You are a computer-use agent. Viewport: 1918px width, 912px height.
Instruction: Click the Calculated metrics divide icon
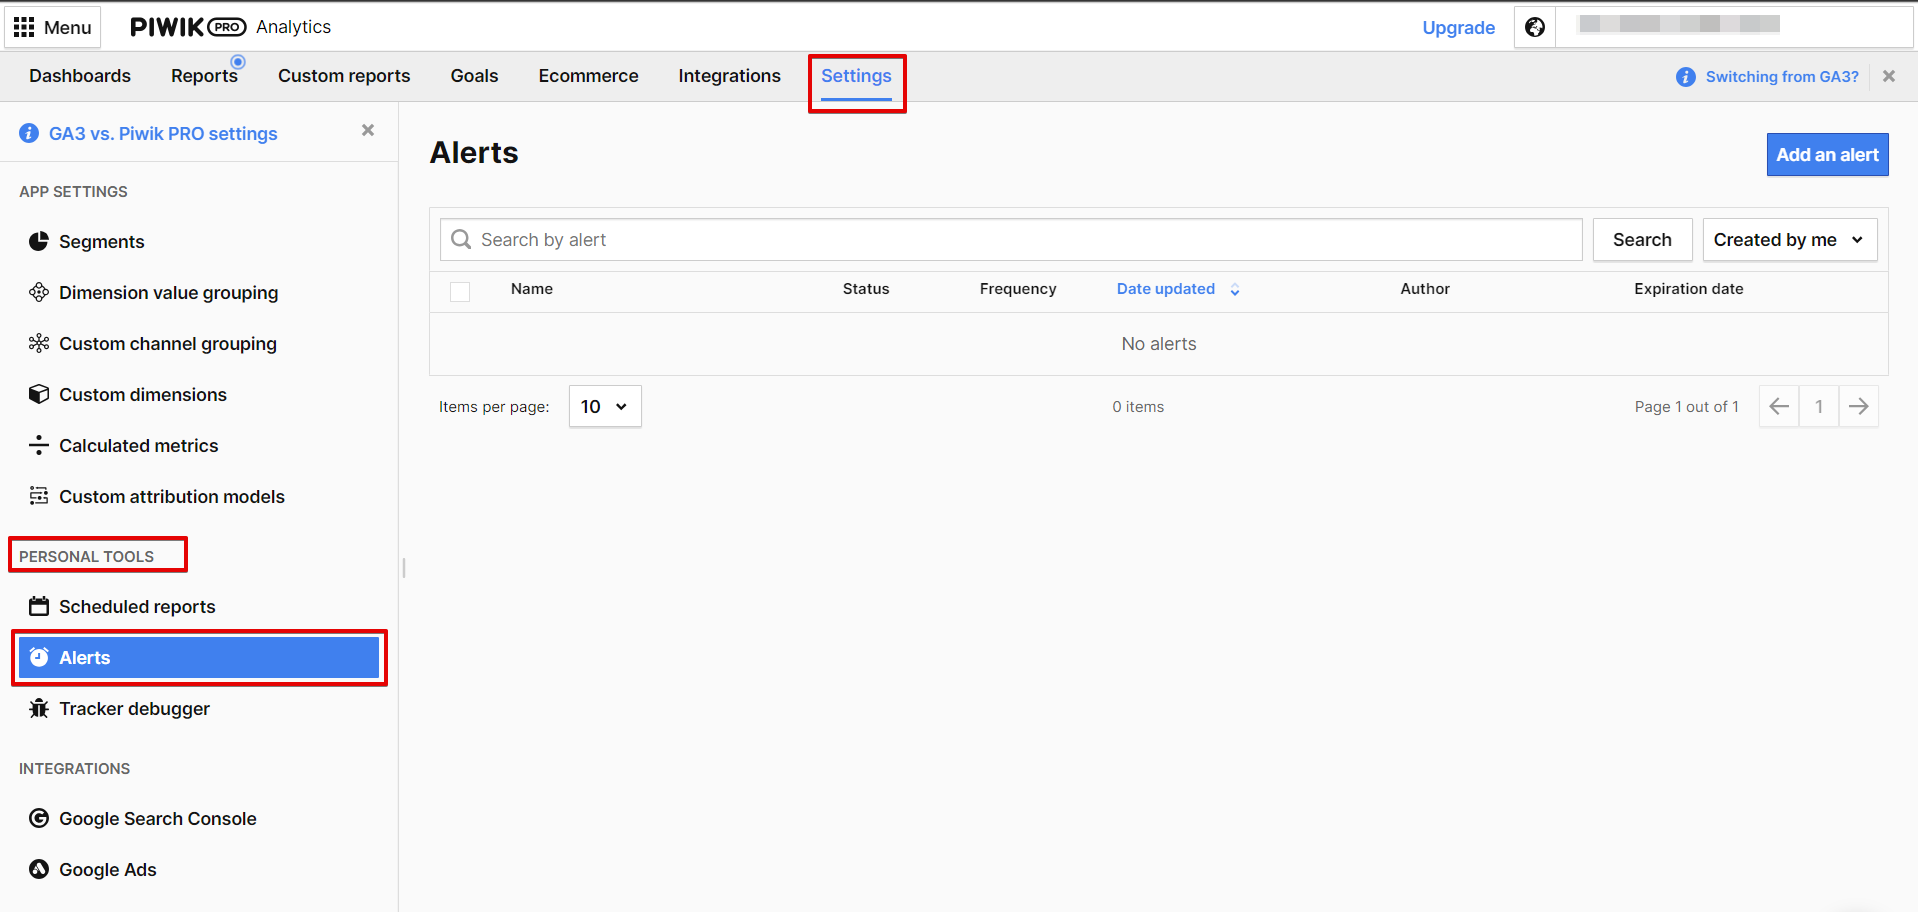point(39,445)
